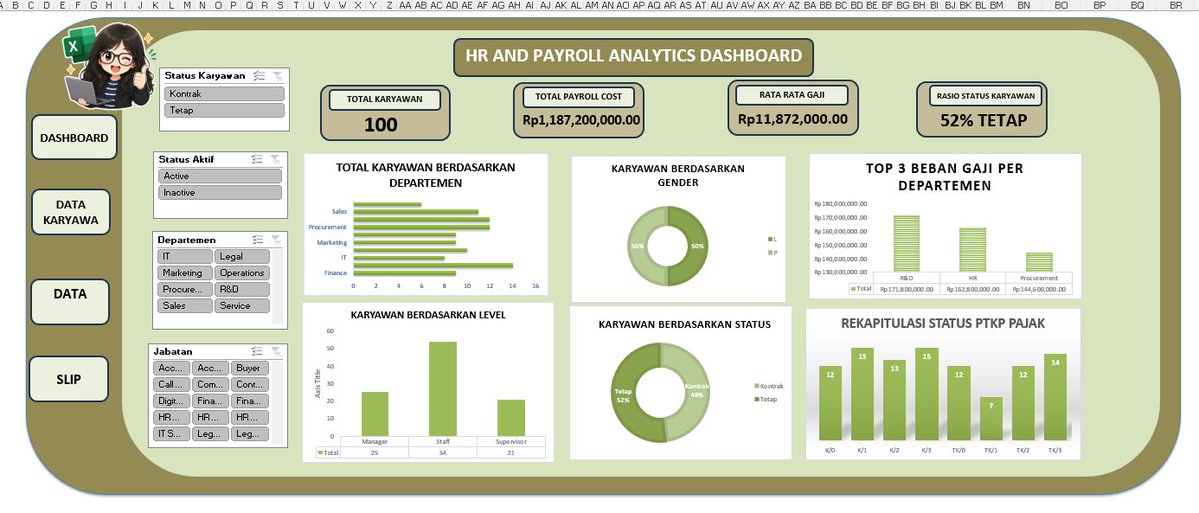This screenshot has width=1199, height=513.
Task: Select column header BN
Action: tap(1024, 5)
